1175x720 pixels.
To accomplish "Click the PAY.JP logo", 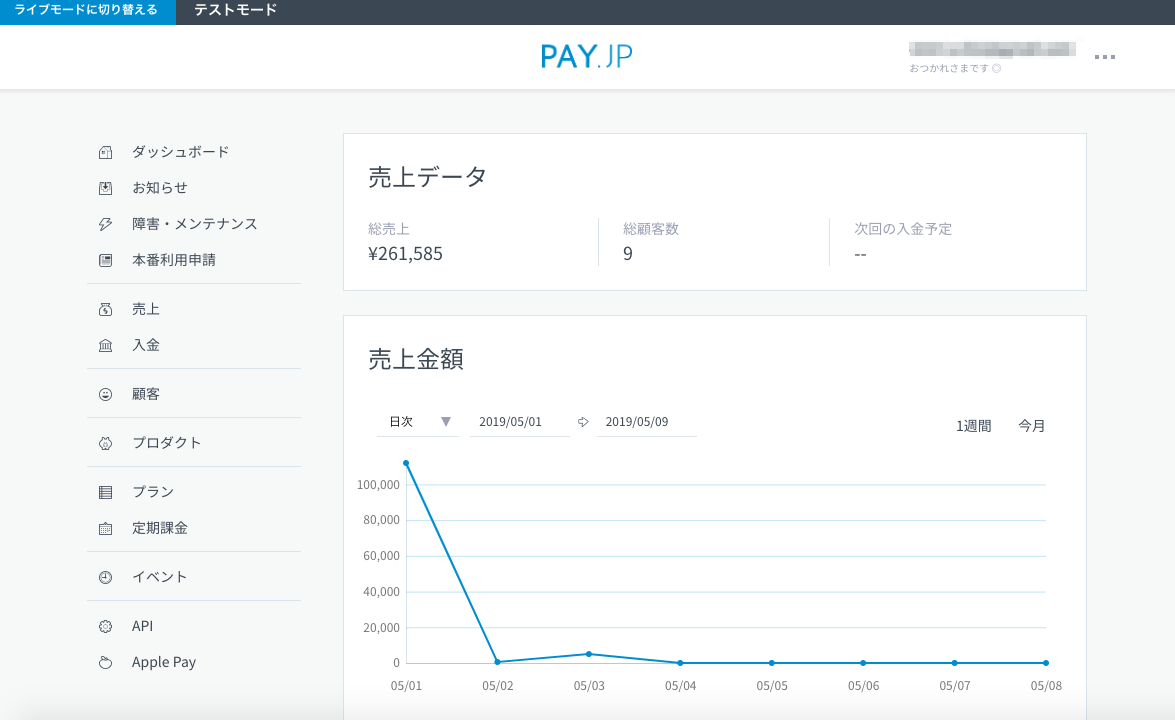I will (x=587, y=56).
